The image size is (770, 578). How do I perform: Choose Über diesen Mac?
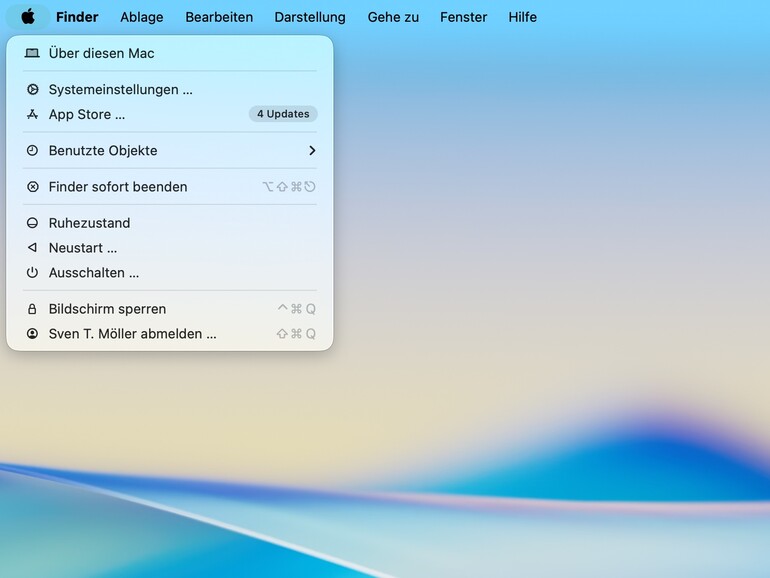[x=170, y=53]
